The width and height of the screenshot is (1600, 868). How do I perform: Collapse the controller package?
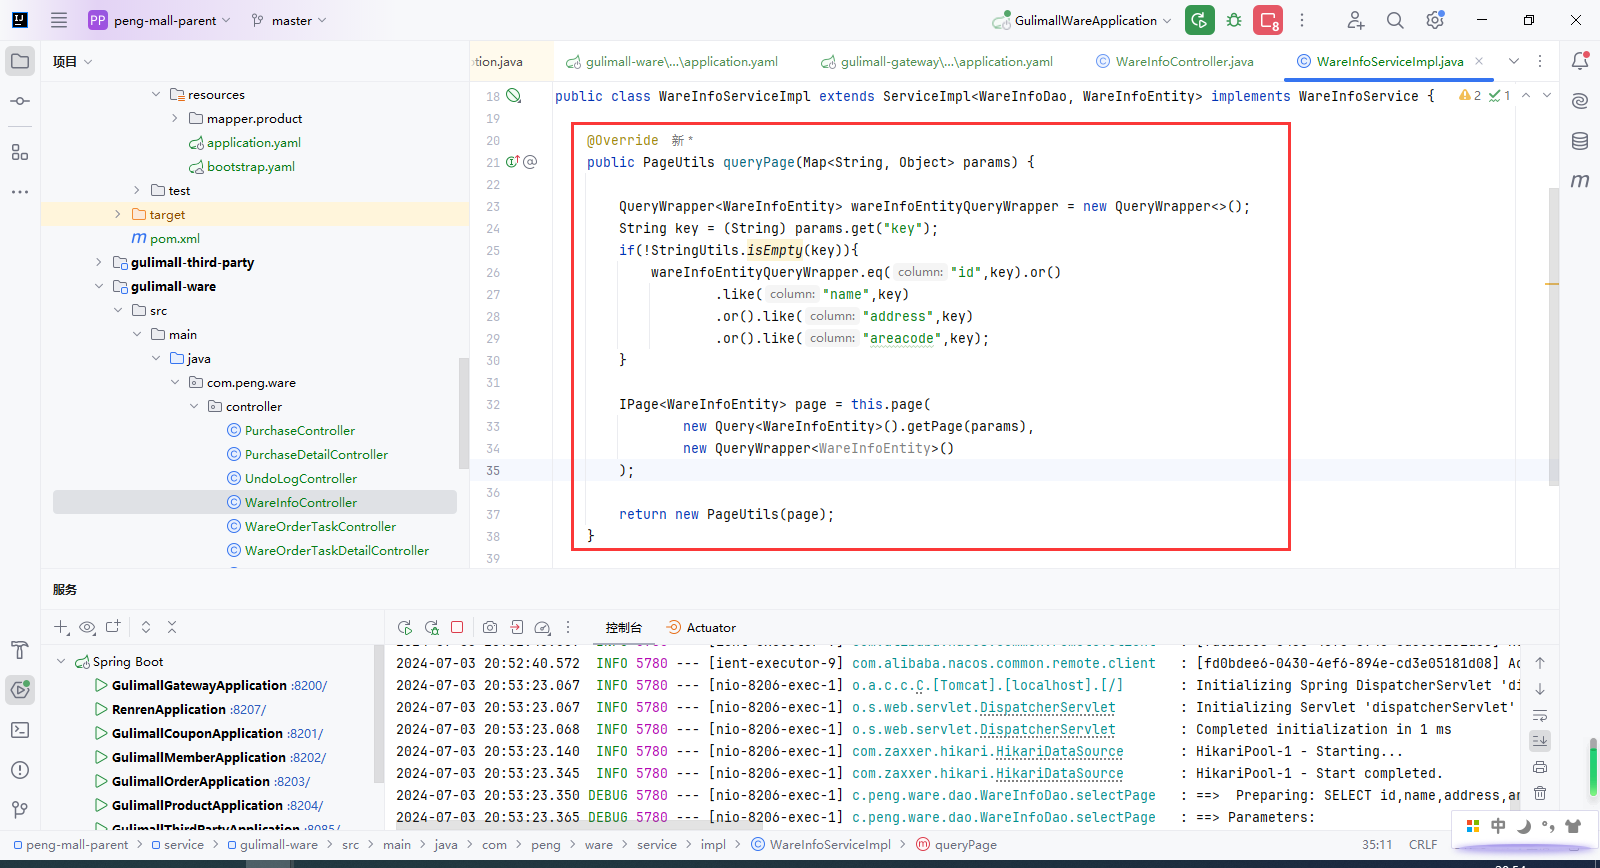pos(194,407)
